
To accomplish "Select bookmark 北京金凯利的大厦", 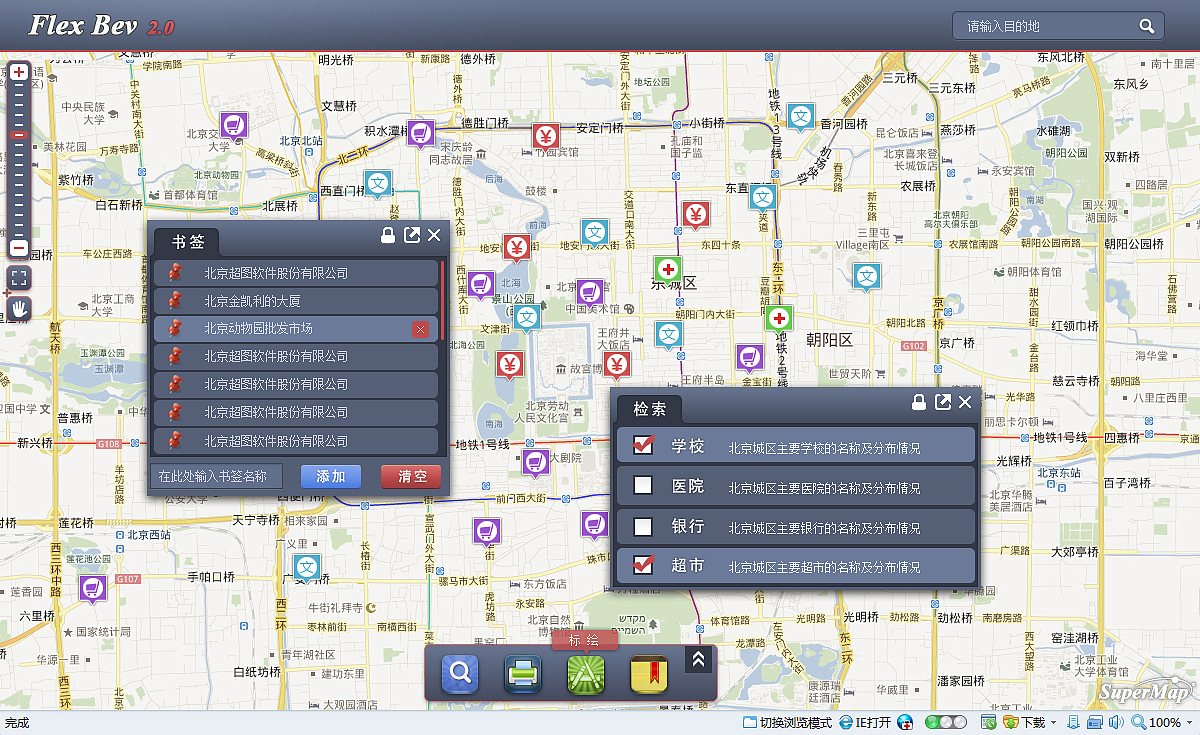I will (296, 301).
